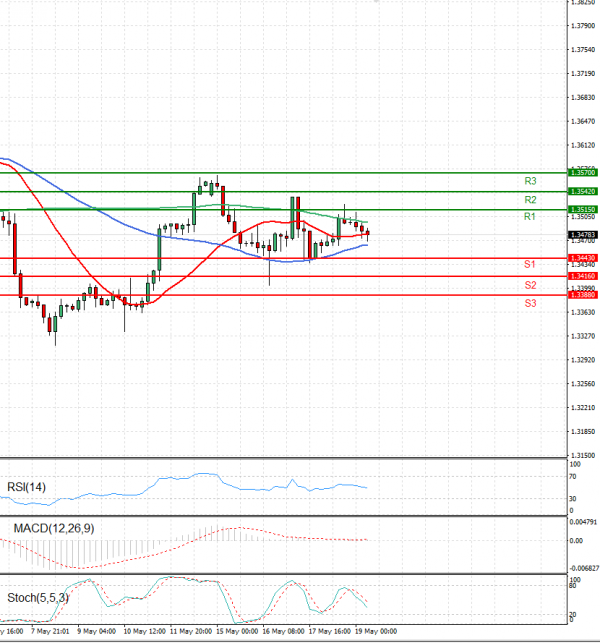This screenshot has width=600, height=643.
Task: Click the 1.32560 price axis value
Action: pos(583,384)
